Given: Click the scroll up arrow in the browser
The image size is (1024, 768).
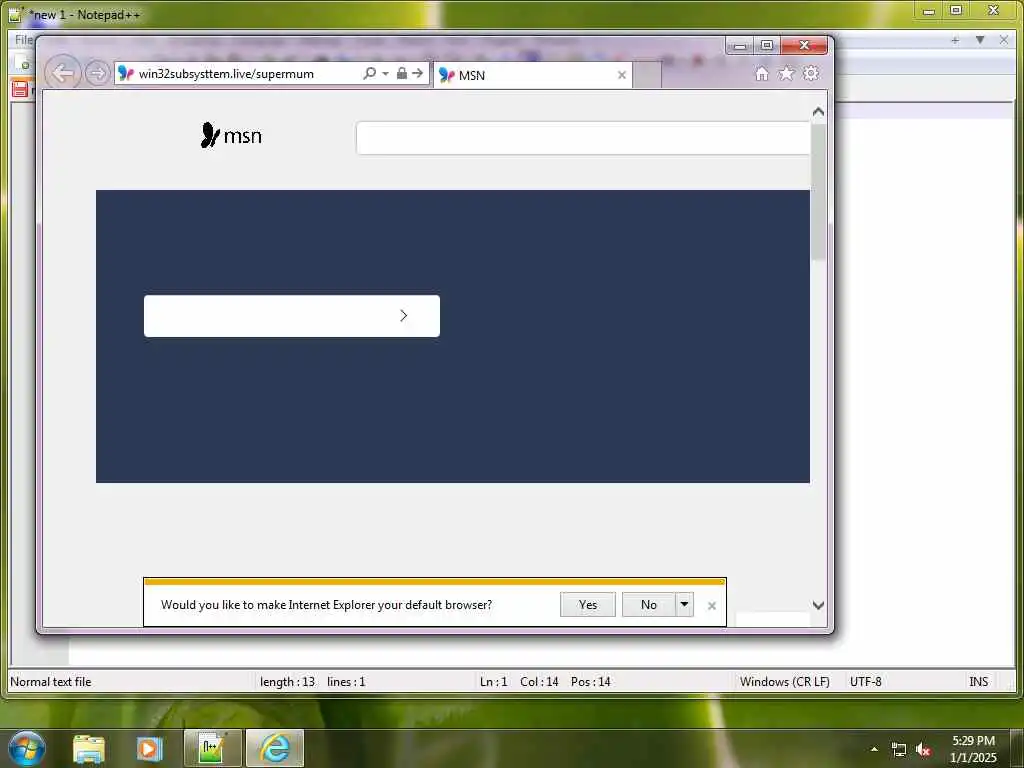Looking at the screenshot, I should 818,112.
